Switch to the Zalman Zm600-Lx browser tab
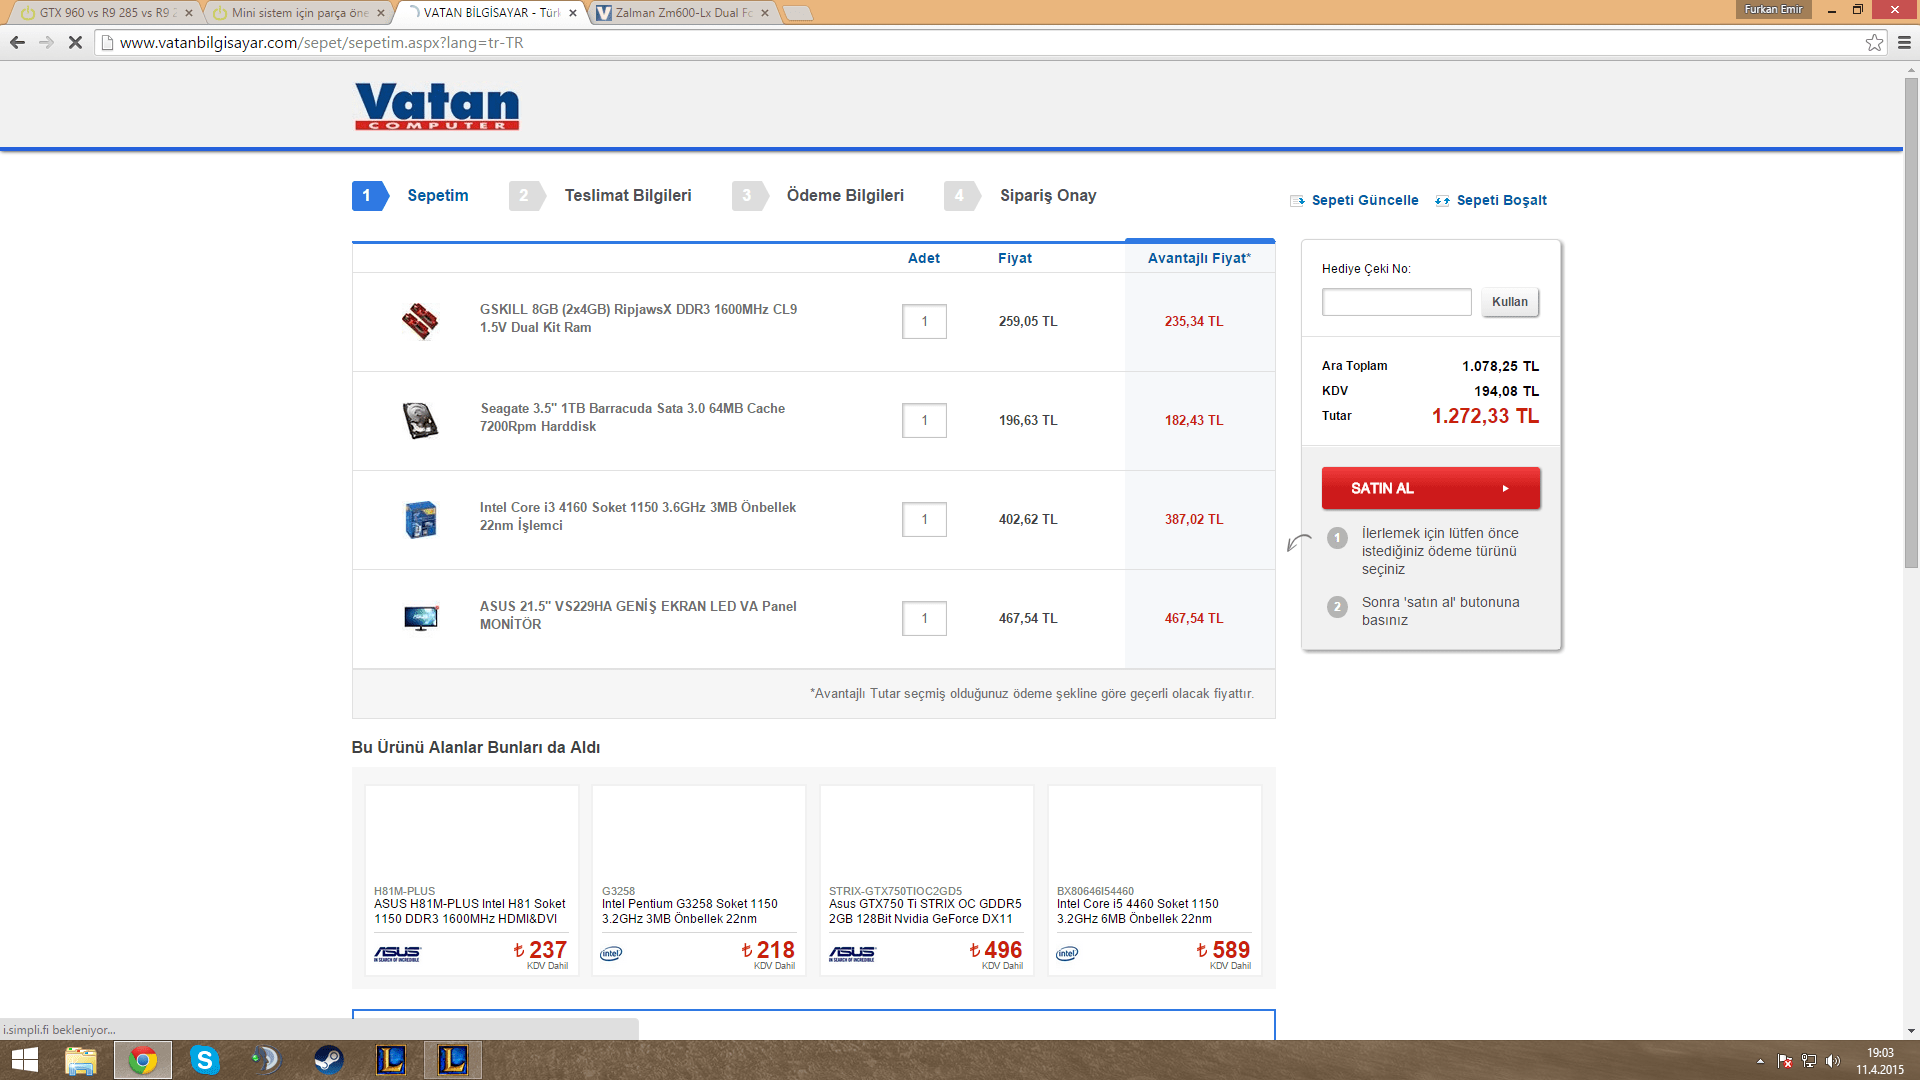 [683, 13]
